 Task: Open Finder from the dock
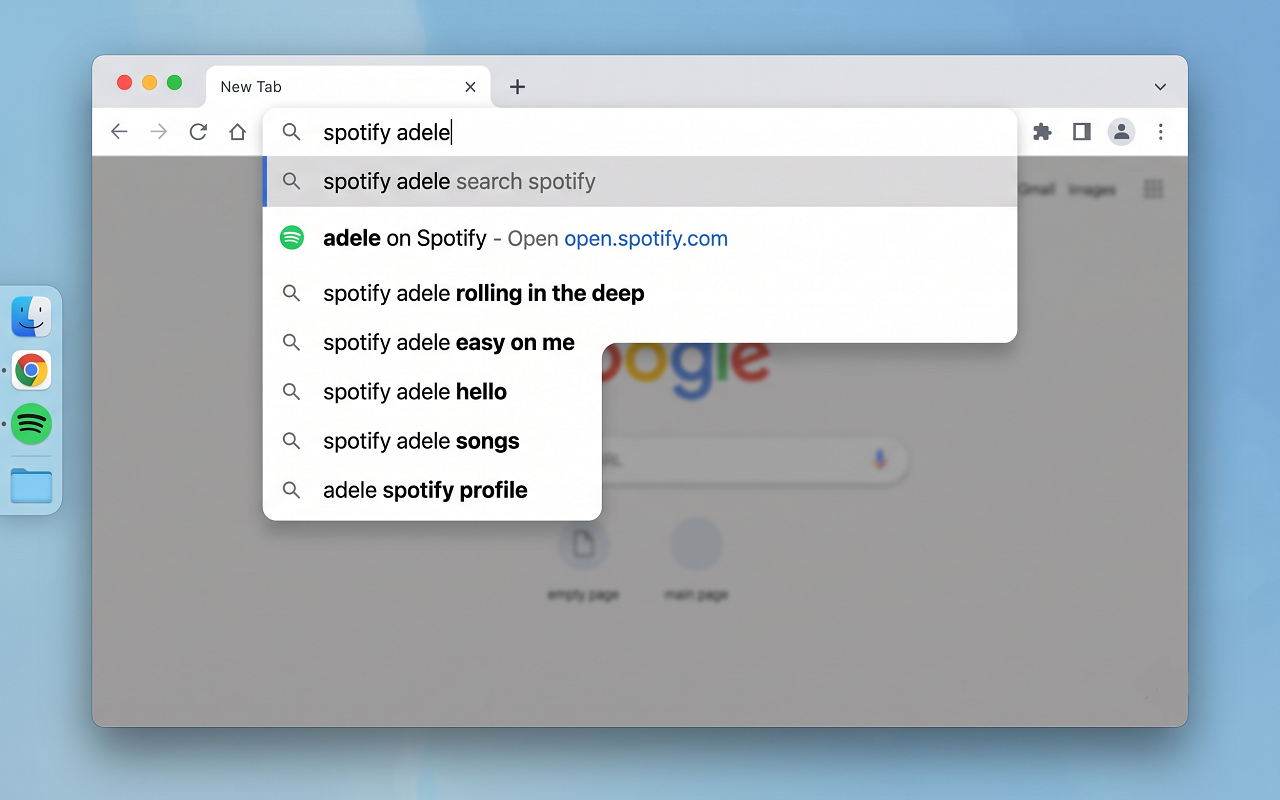click(31, 317)
